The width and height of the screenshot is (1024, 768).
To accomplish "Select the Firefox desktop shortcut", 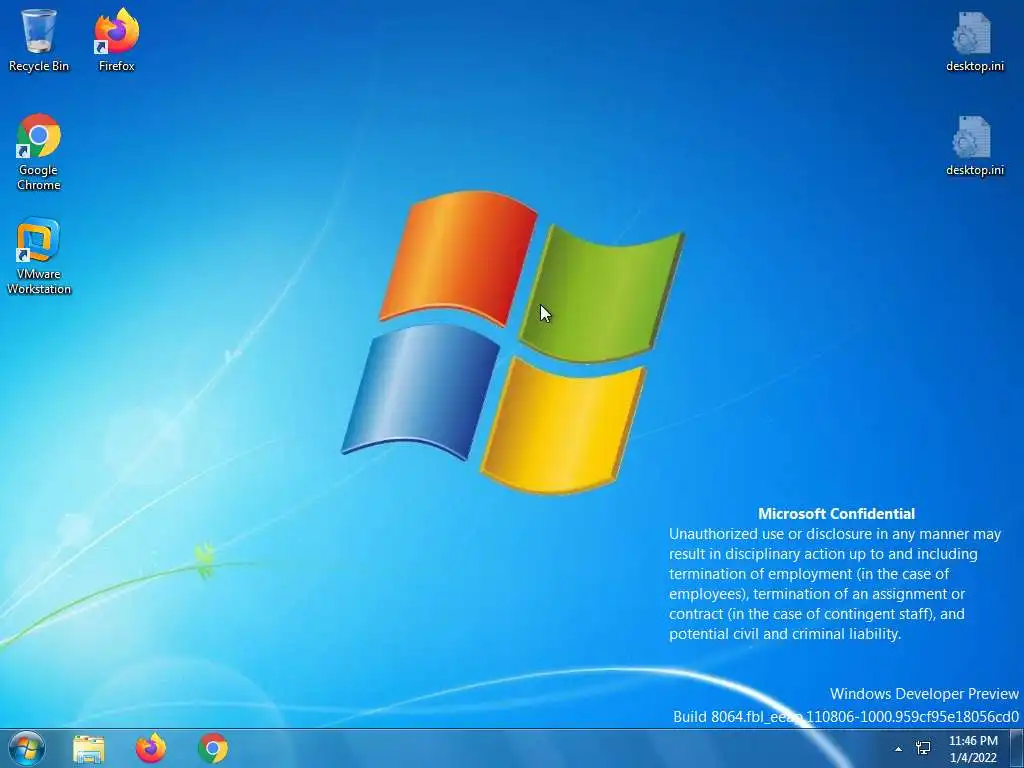I will 117,39.
